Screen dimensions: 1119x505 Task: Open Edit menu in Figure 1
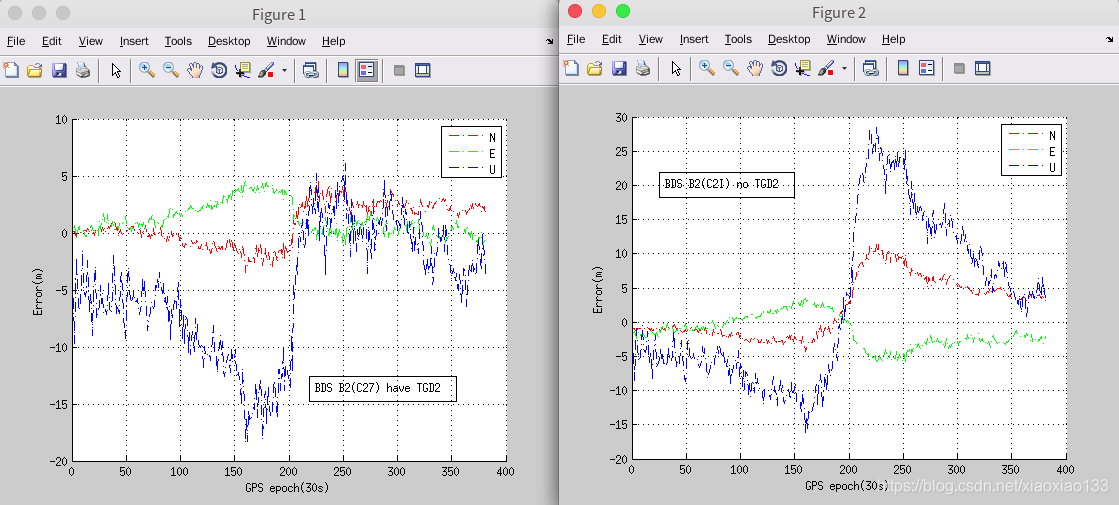tap(51, 41)
